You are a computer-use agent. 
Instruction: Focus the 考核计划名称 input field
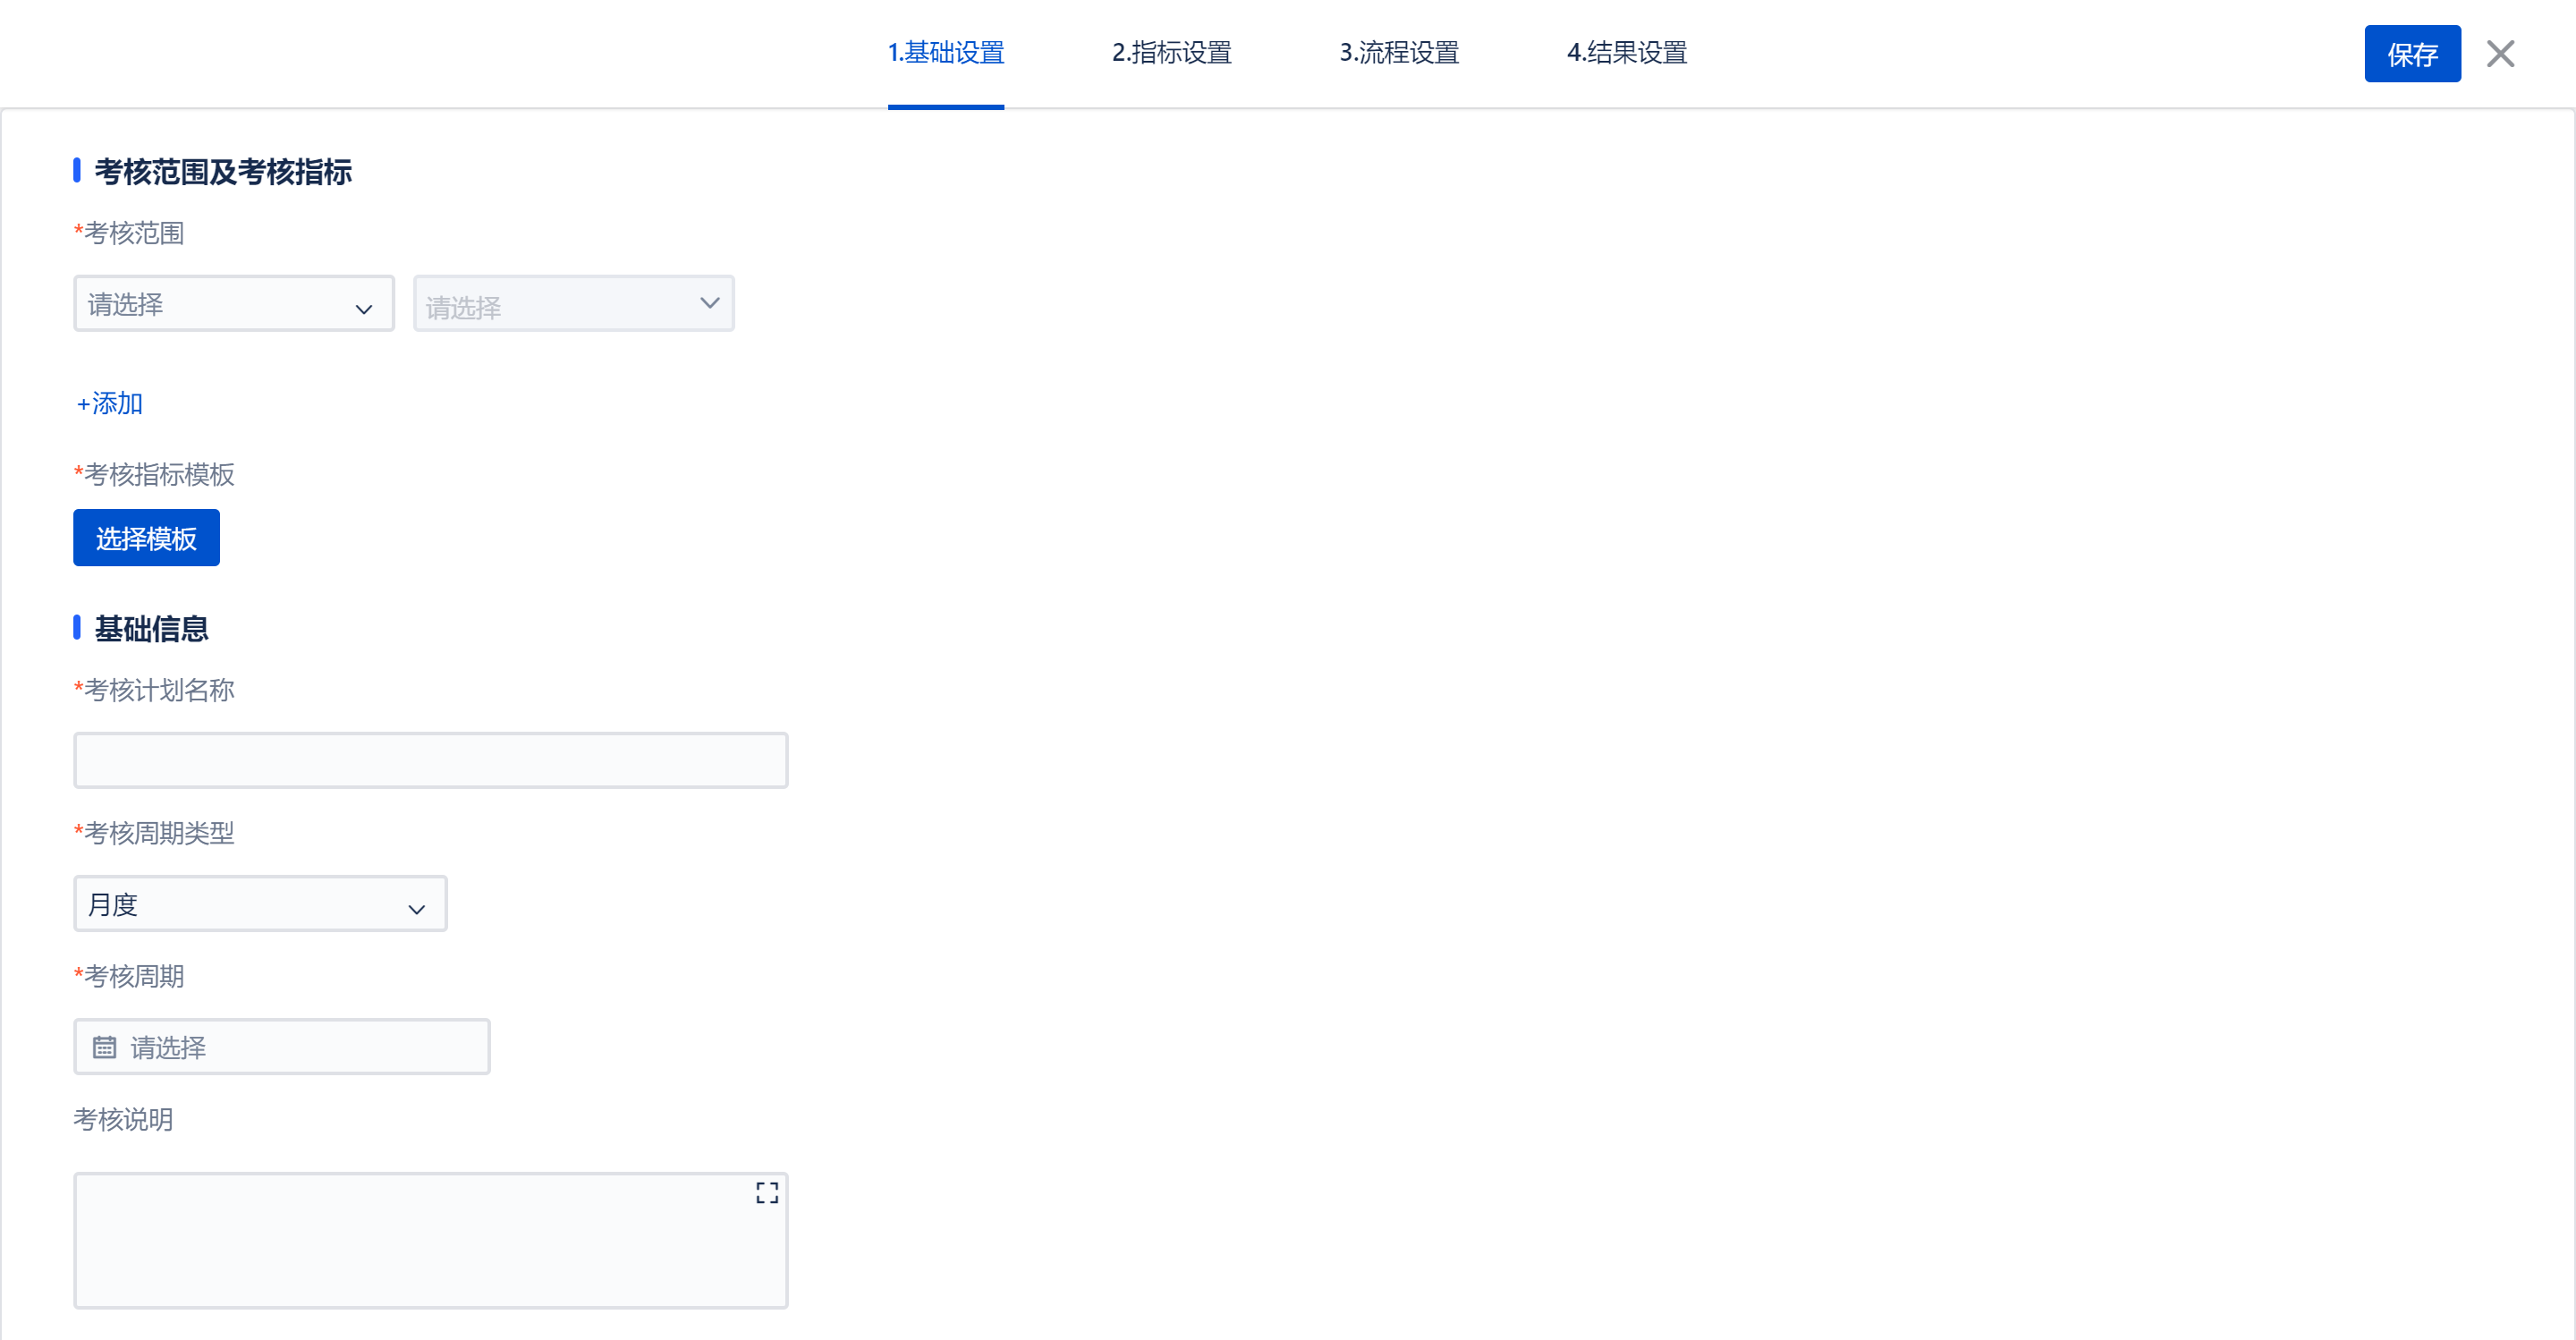[430, 760]
